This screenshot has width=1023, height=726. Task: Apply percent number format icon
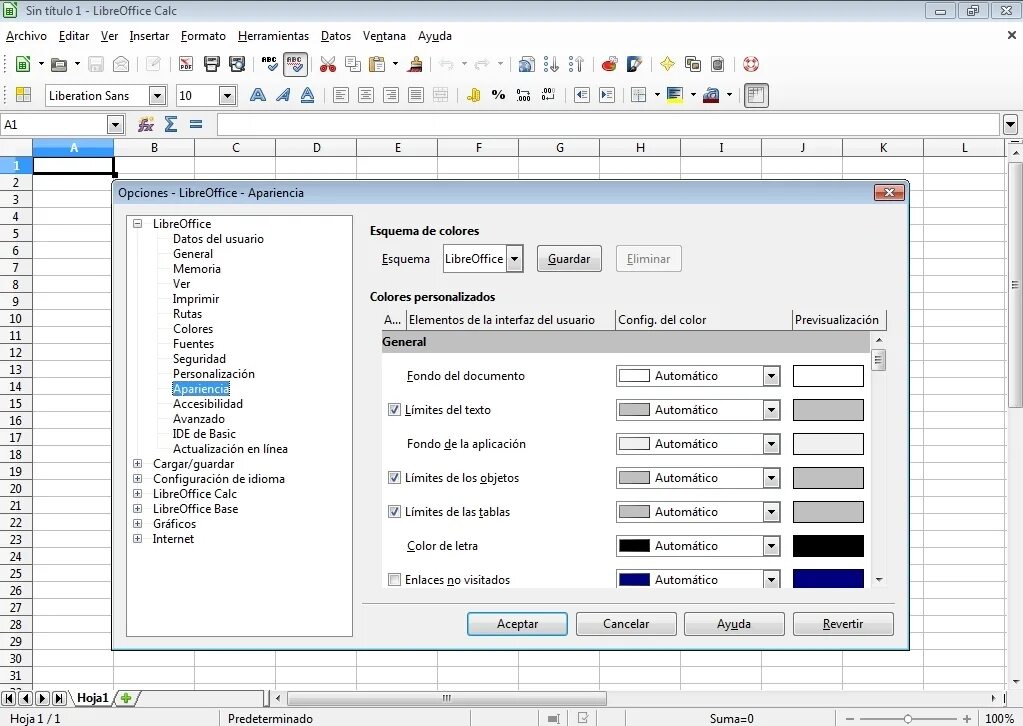[498, 95]
